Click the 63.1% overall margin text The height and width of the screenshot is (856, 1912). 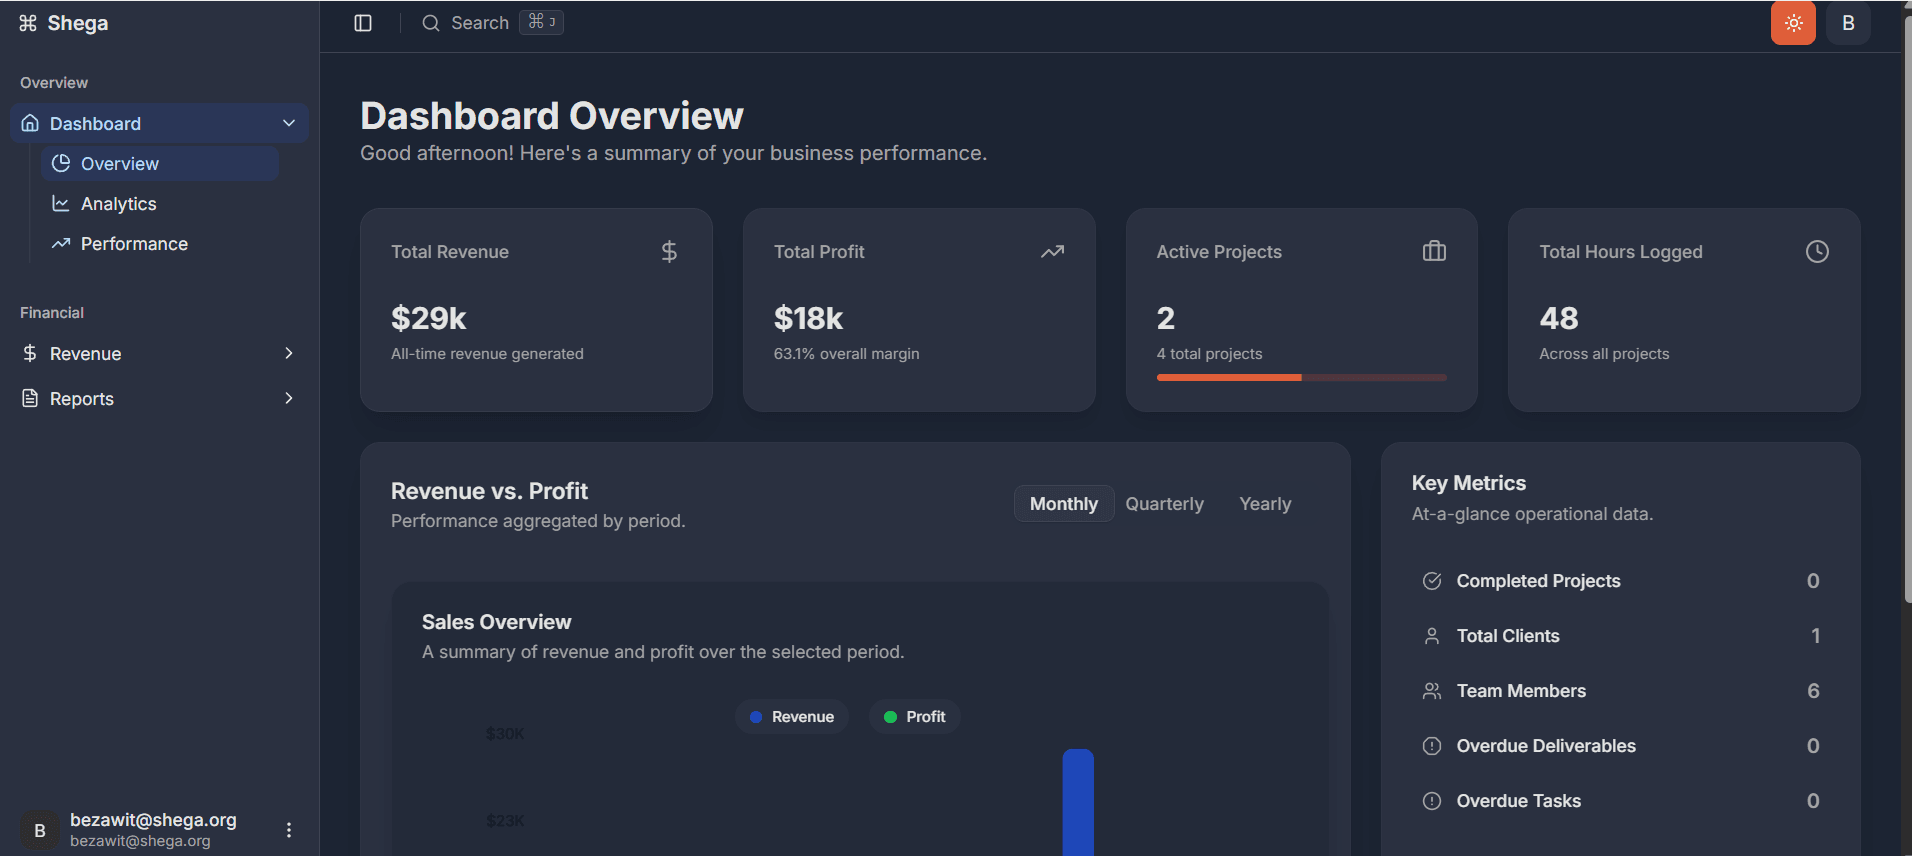[x=846, y=354]
